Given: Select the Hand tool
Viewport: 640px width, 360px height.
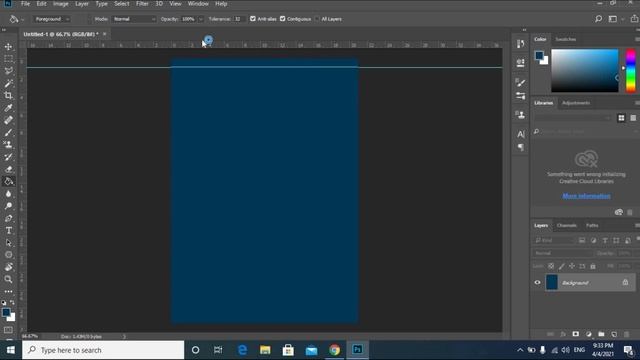Looking at the screenshot, I should pos(8,267).
